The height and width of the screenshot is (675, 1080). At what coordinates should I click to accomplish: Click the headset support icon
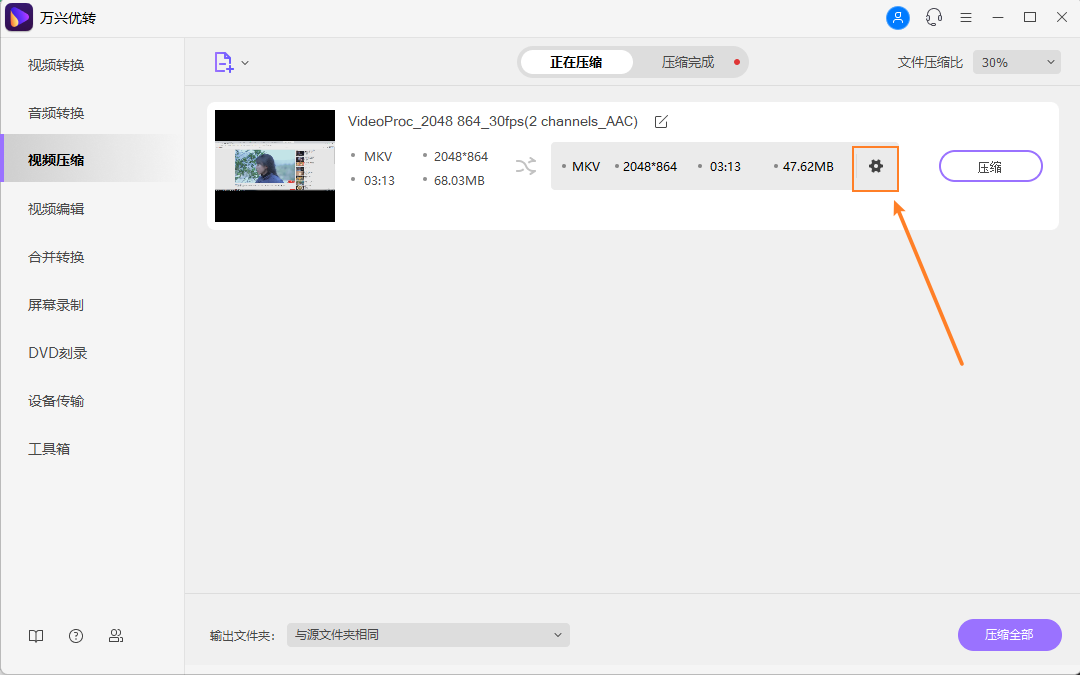(933, 17)
